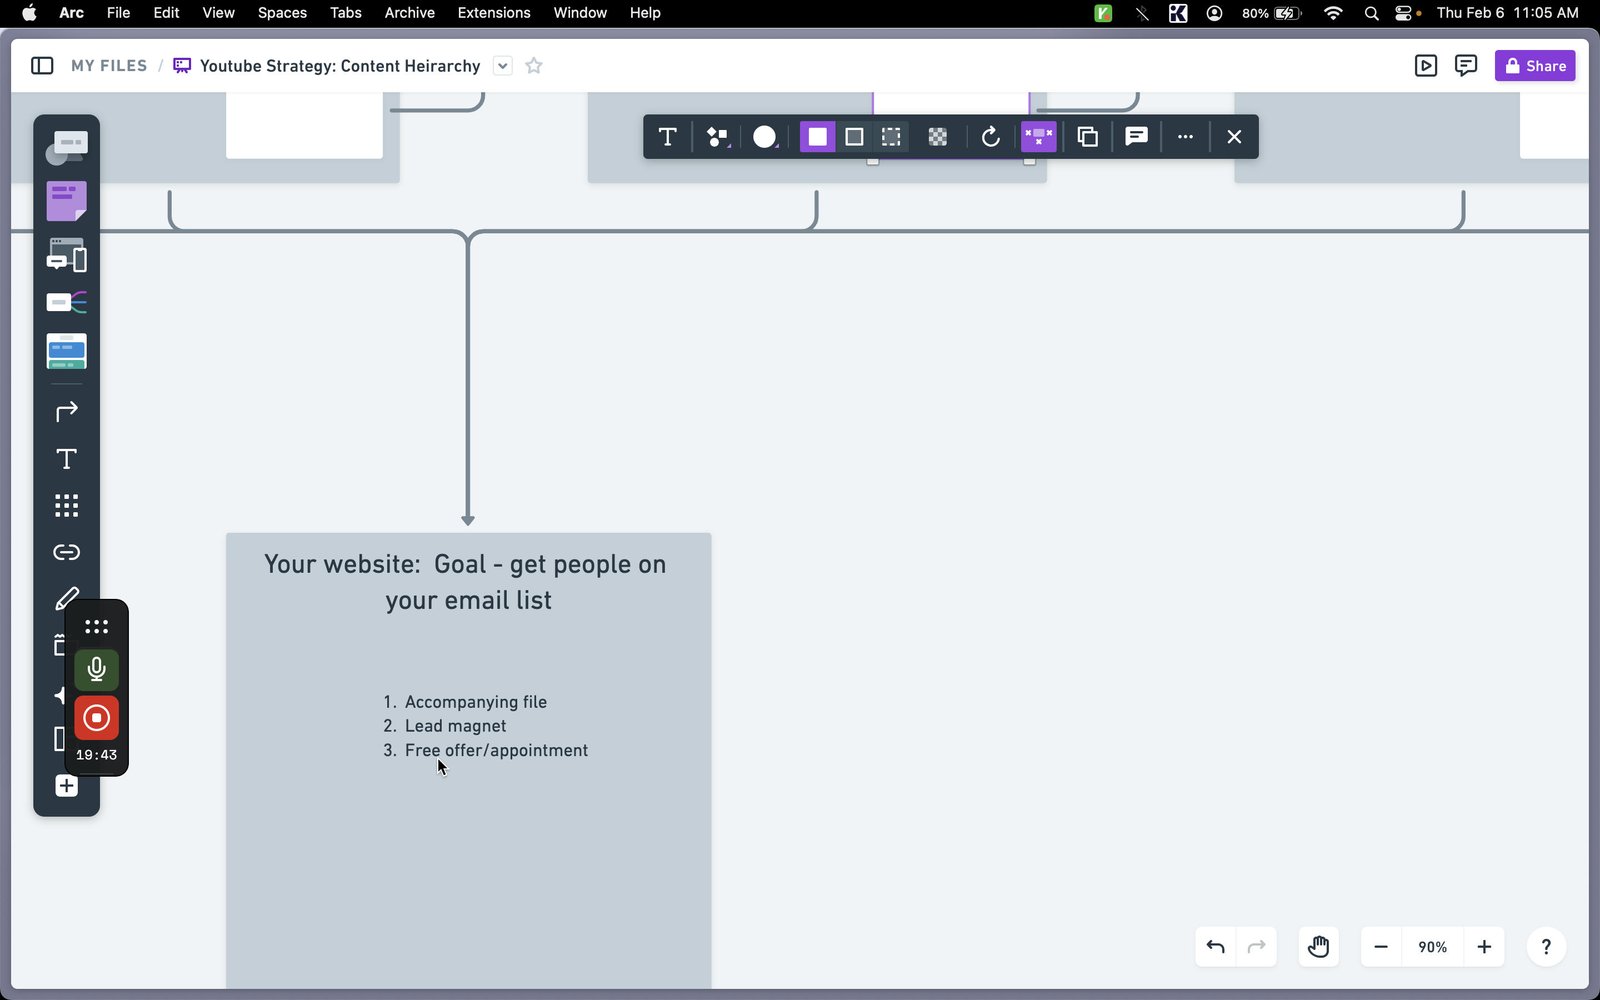Click the plus add button in left toolbar
This screenshot has height=1000, width=1600.
66,786
